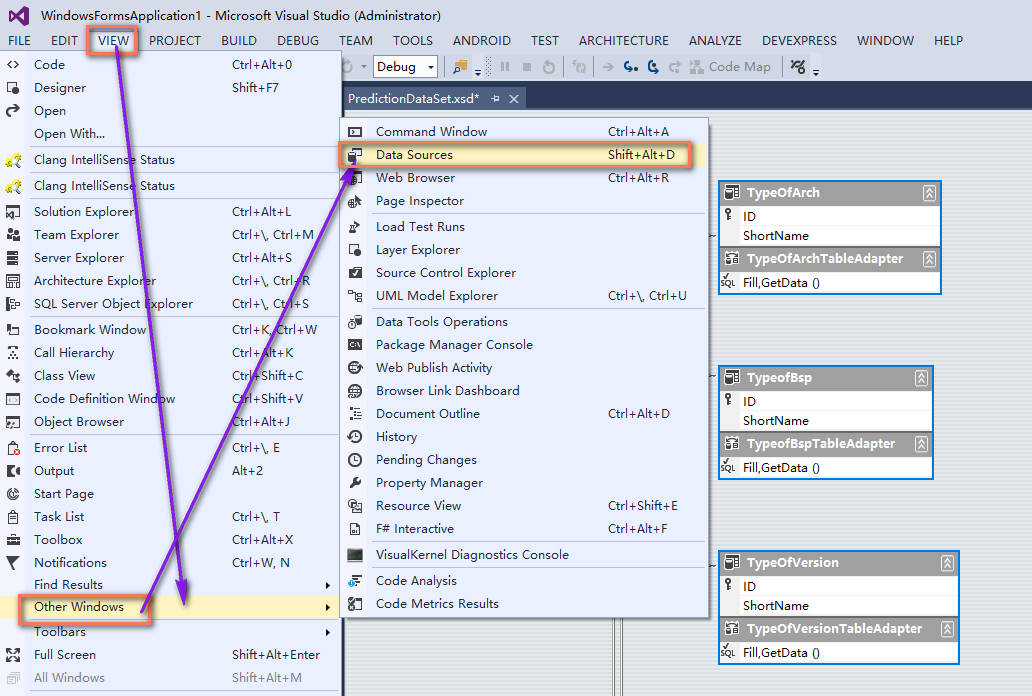Collapse the TypeOfVersionTableAdapter section
The width and height of the screenshot is (1032, 696).
[x=947, y=629]
